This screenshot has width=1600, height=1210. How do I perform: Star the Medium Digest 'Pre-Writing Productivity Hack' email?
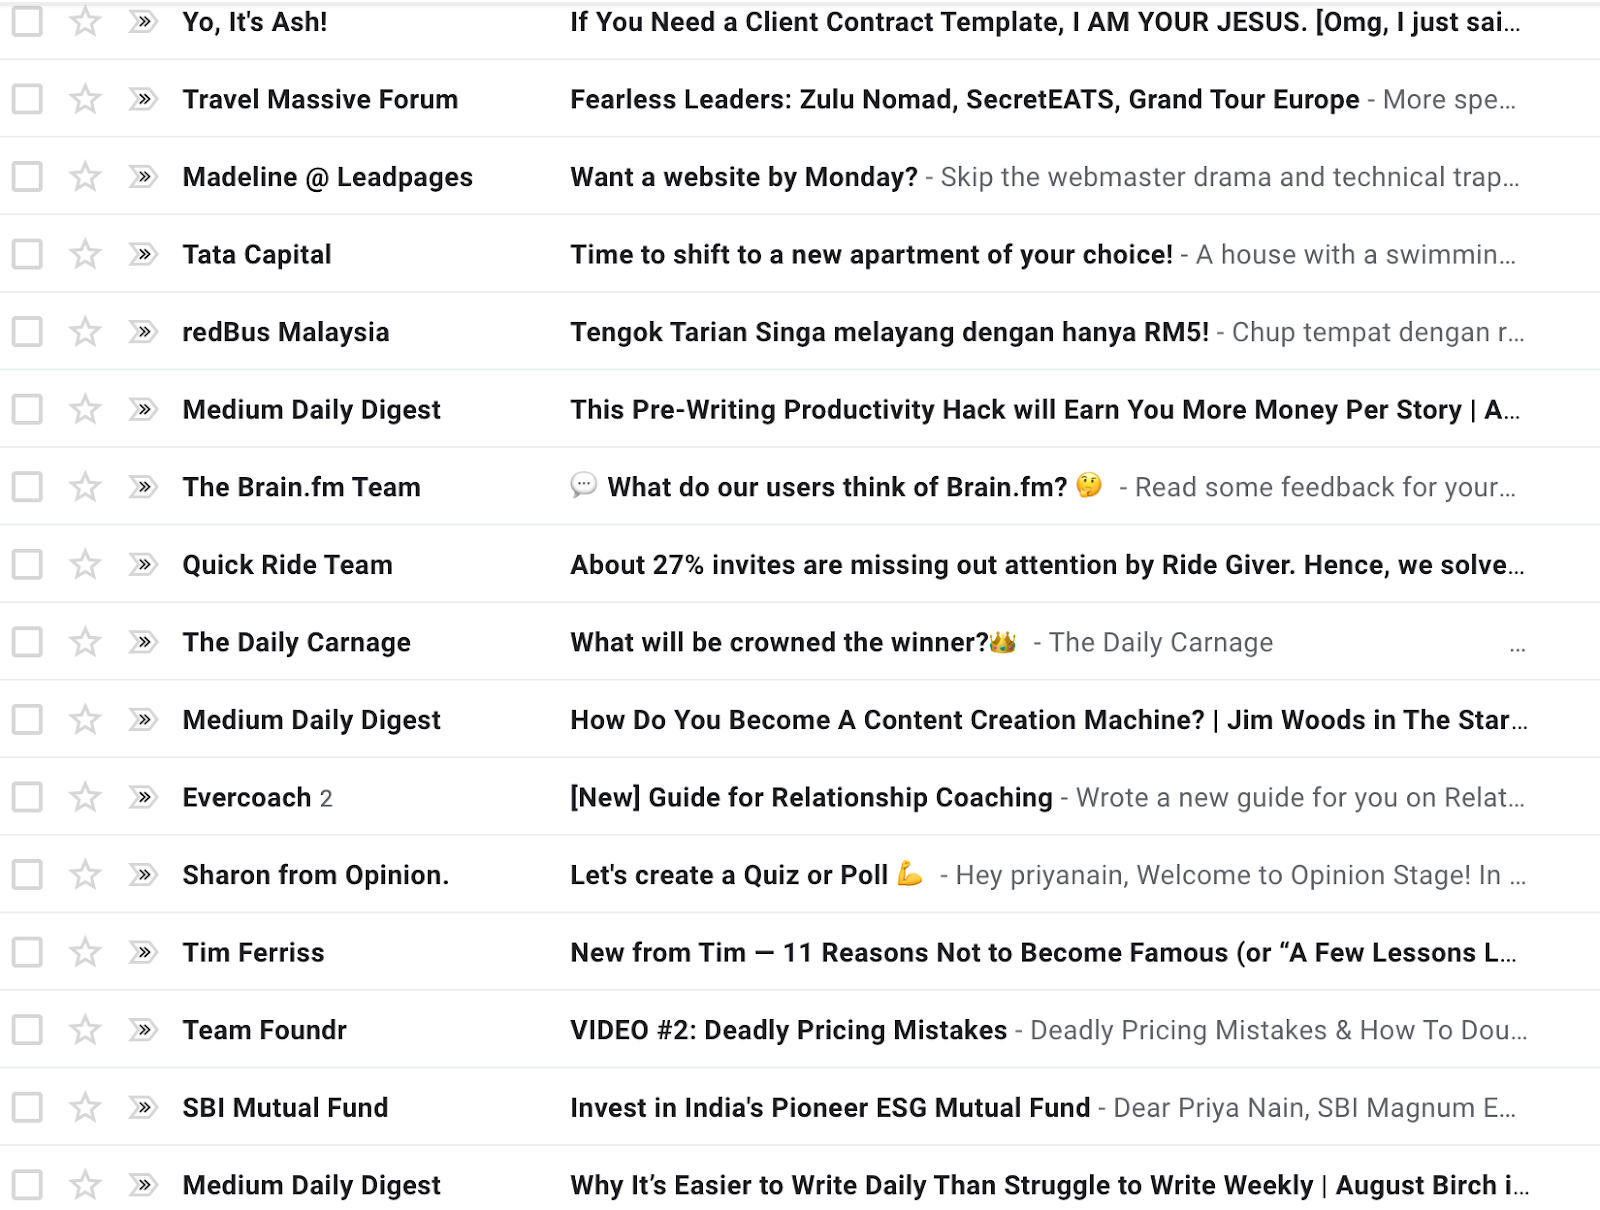(x=85, y=409)
